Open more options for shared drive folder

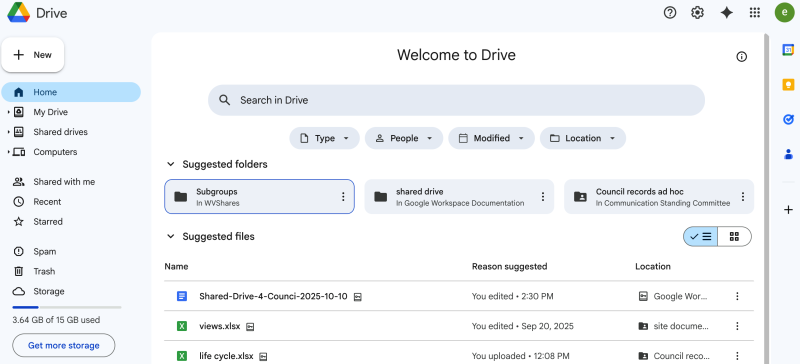coord(543,197)
